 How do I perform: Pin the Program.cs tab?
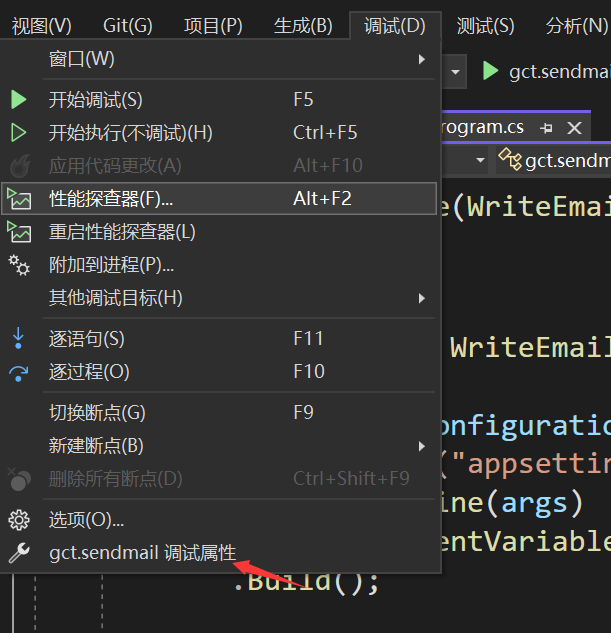(546, 128)
